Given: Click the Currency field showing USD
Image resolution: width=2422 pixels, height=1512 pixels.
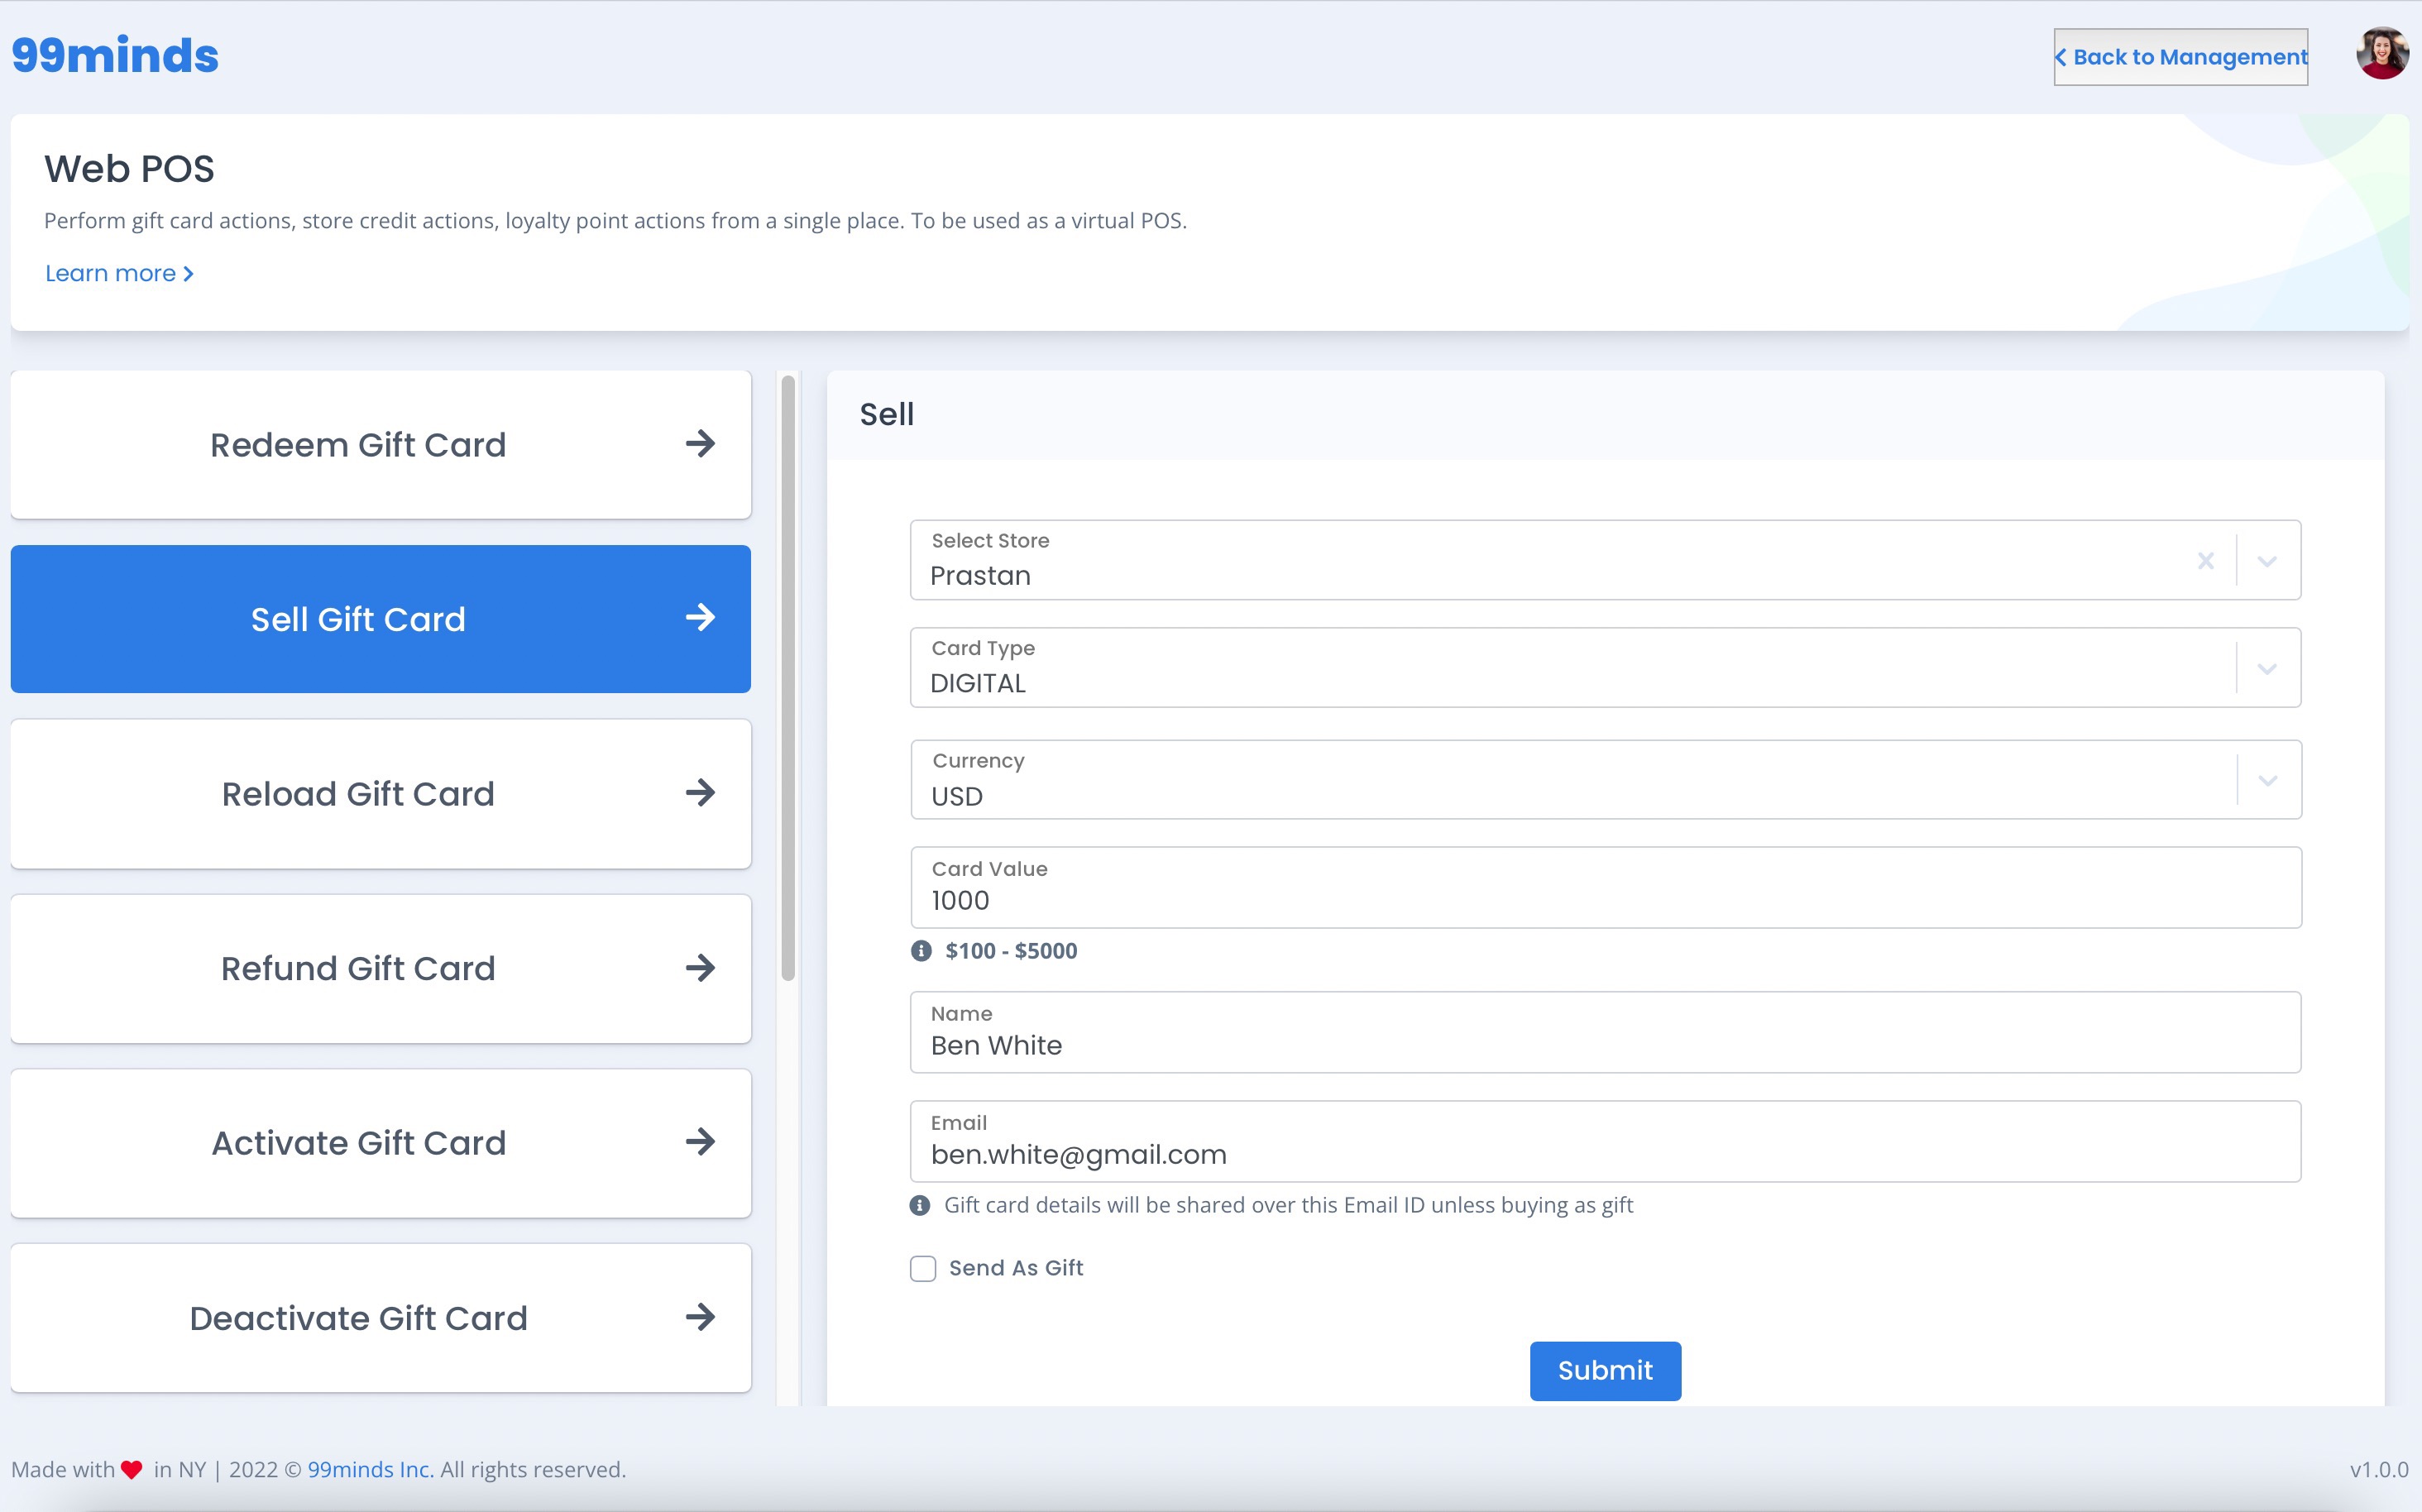Looking at the screenshot, I should pos(1605,780).
